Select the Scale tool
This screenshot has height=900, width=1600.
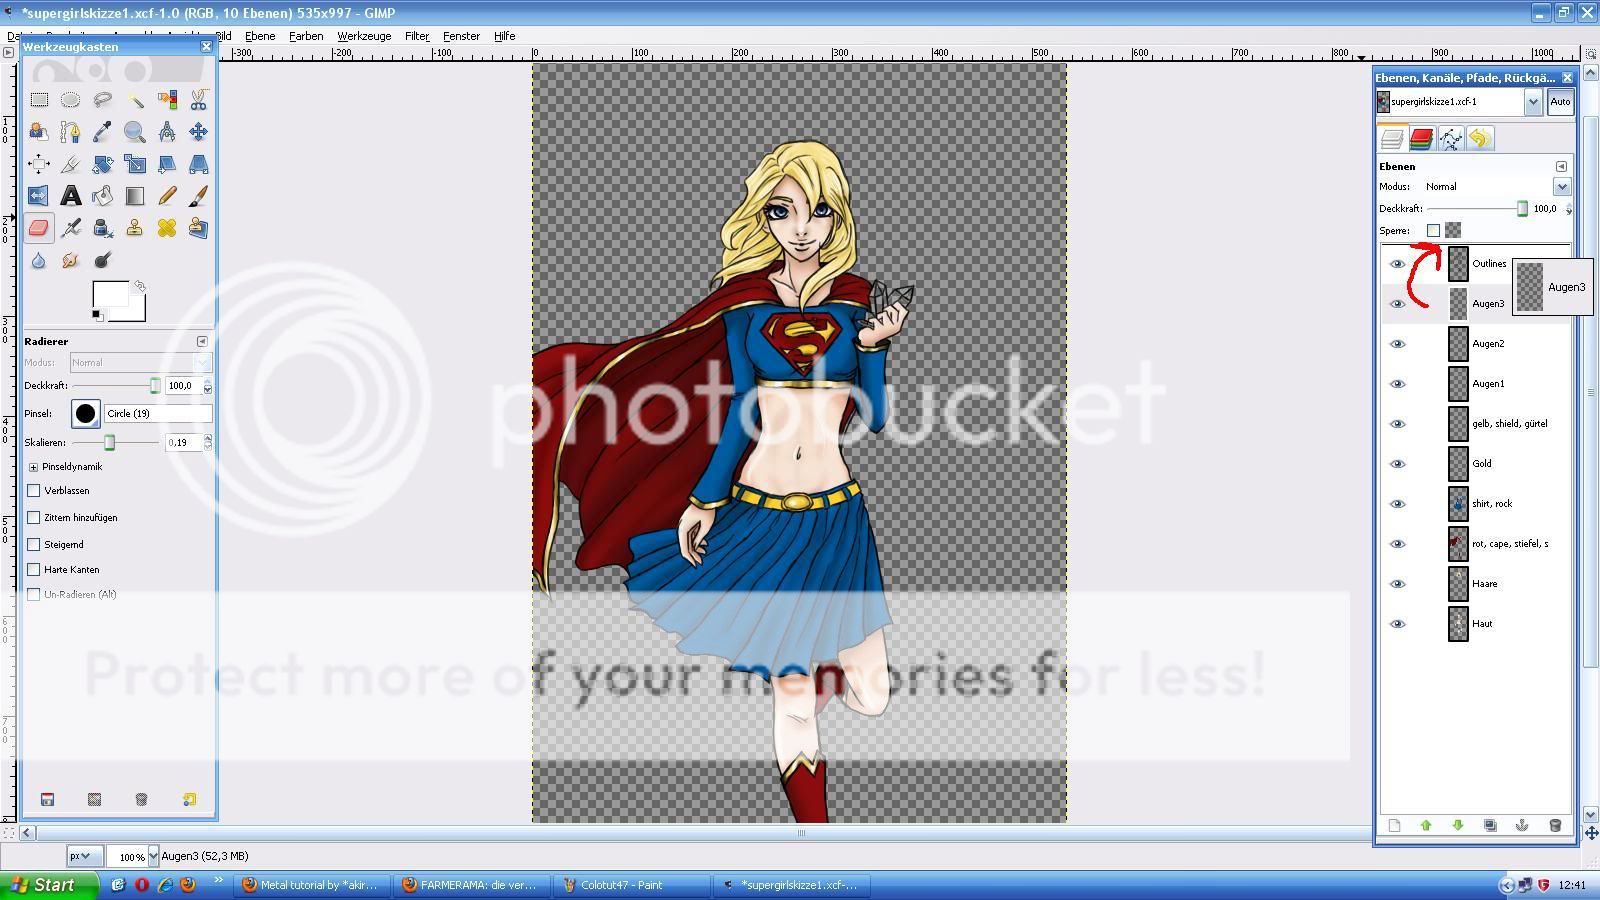(135, 164)
